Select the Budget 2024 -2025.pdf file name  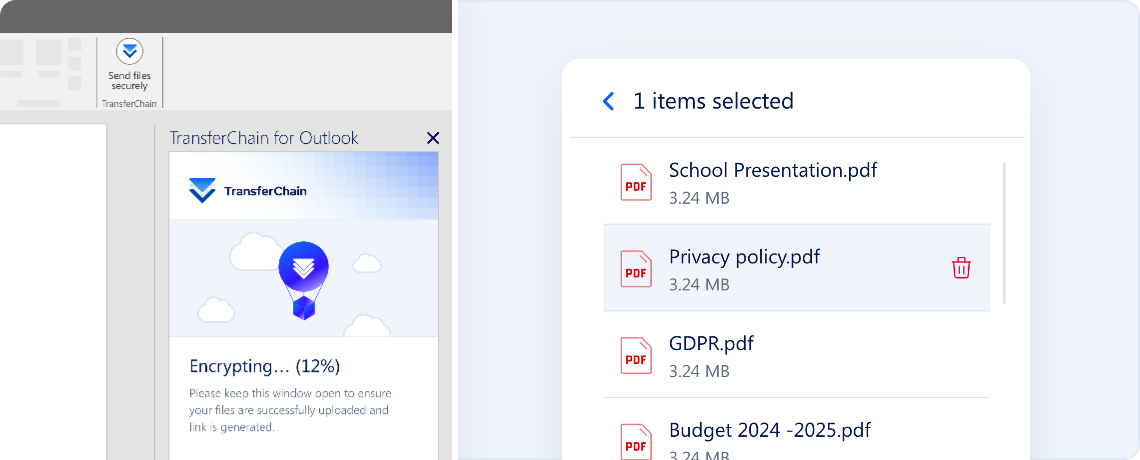pos(769,431)
